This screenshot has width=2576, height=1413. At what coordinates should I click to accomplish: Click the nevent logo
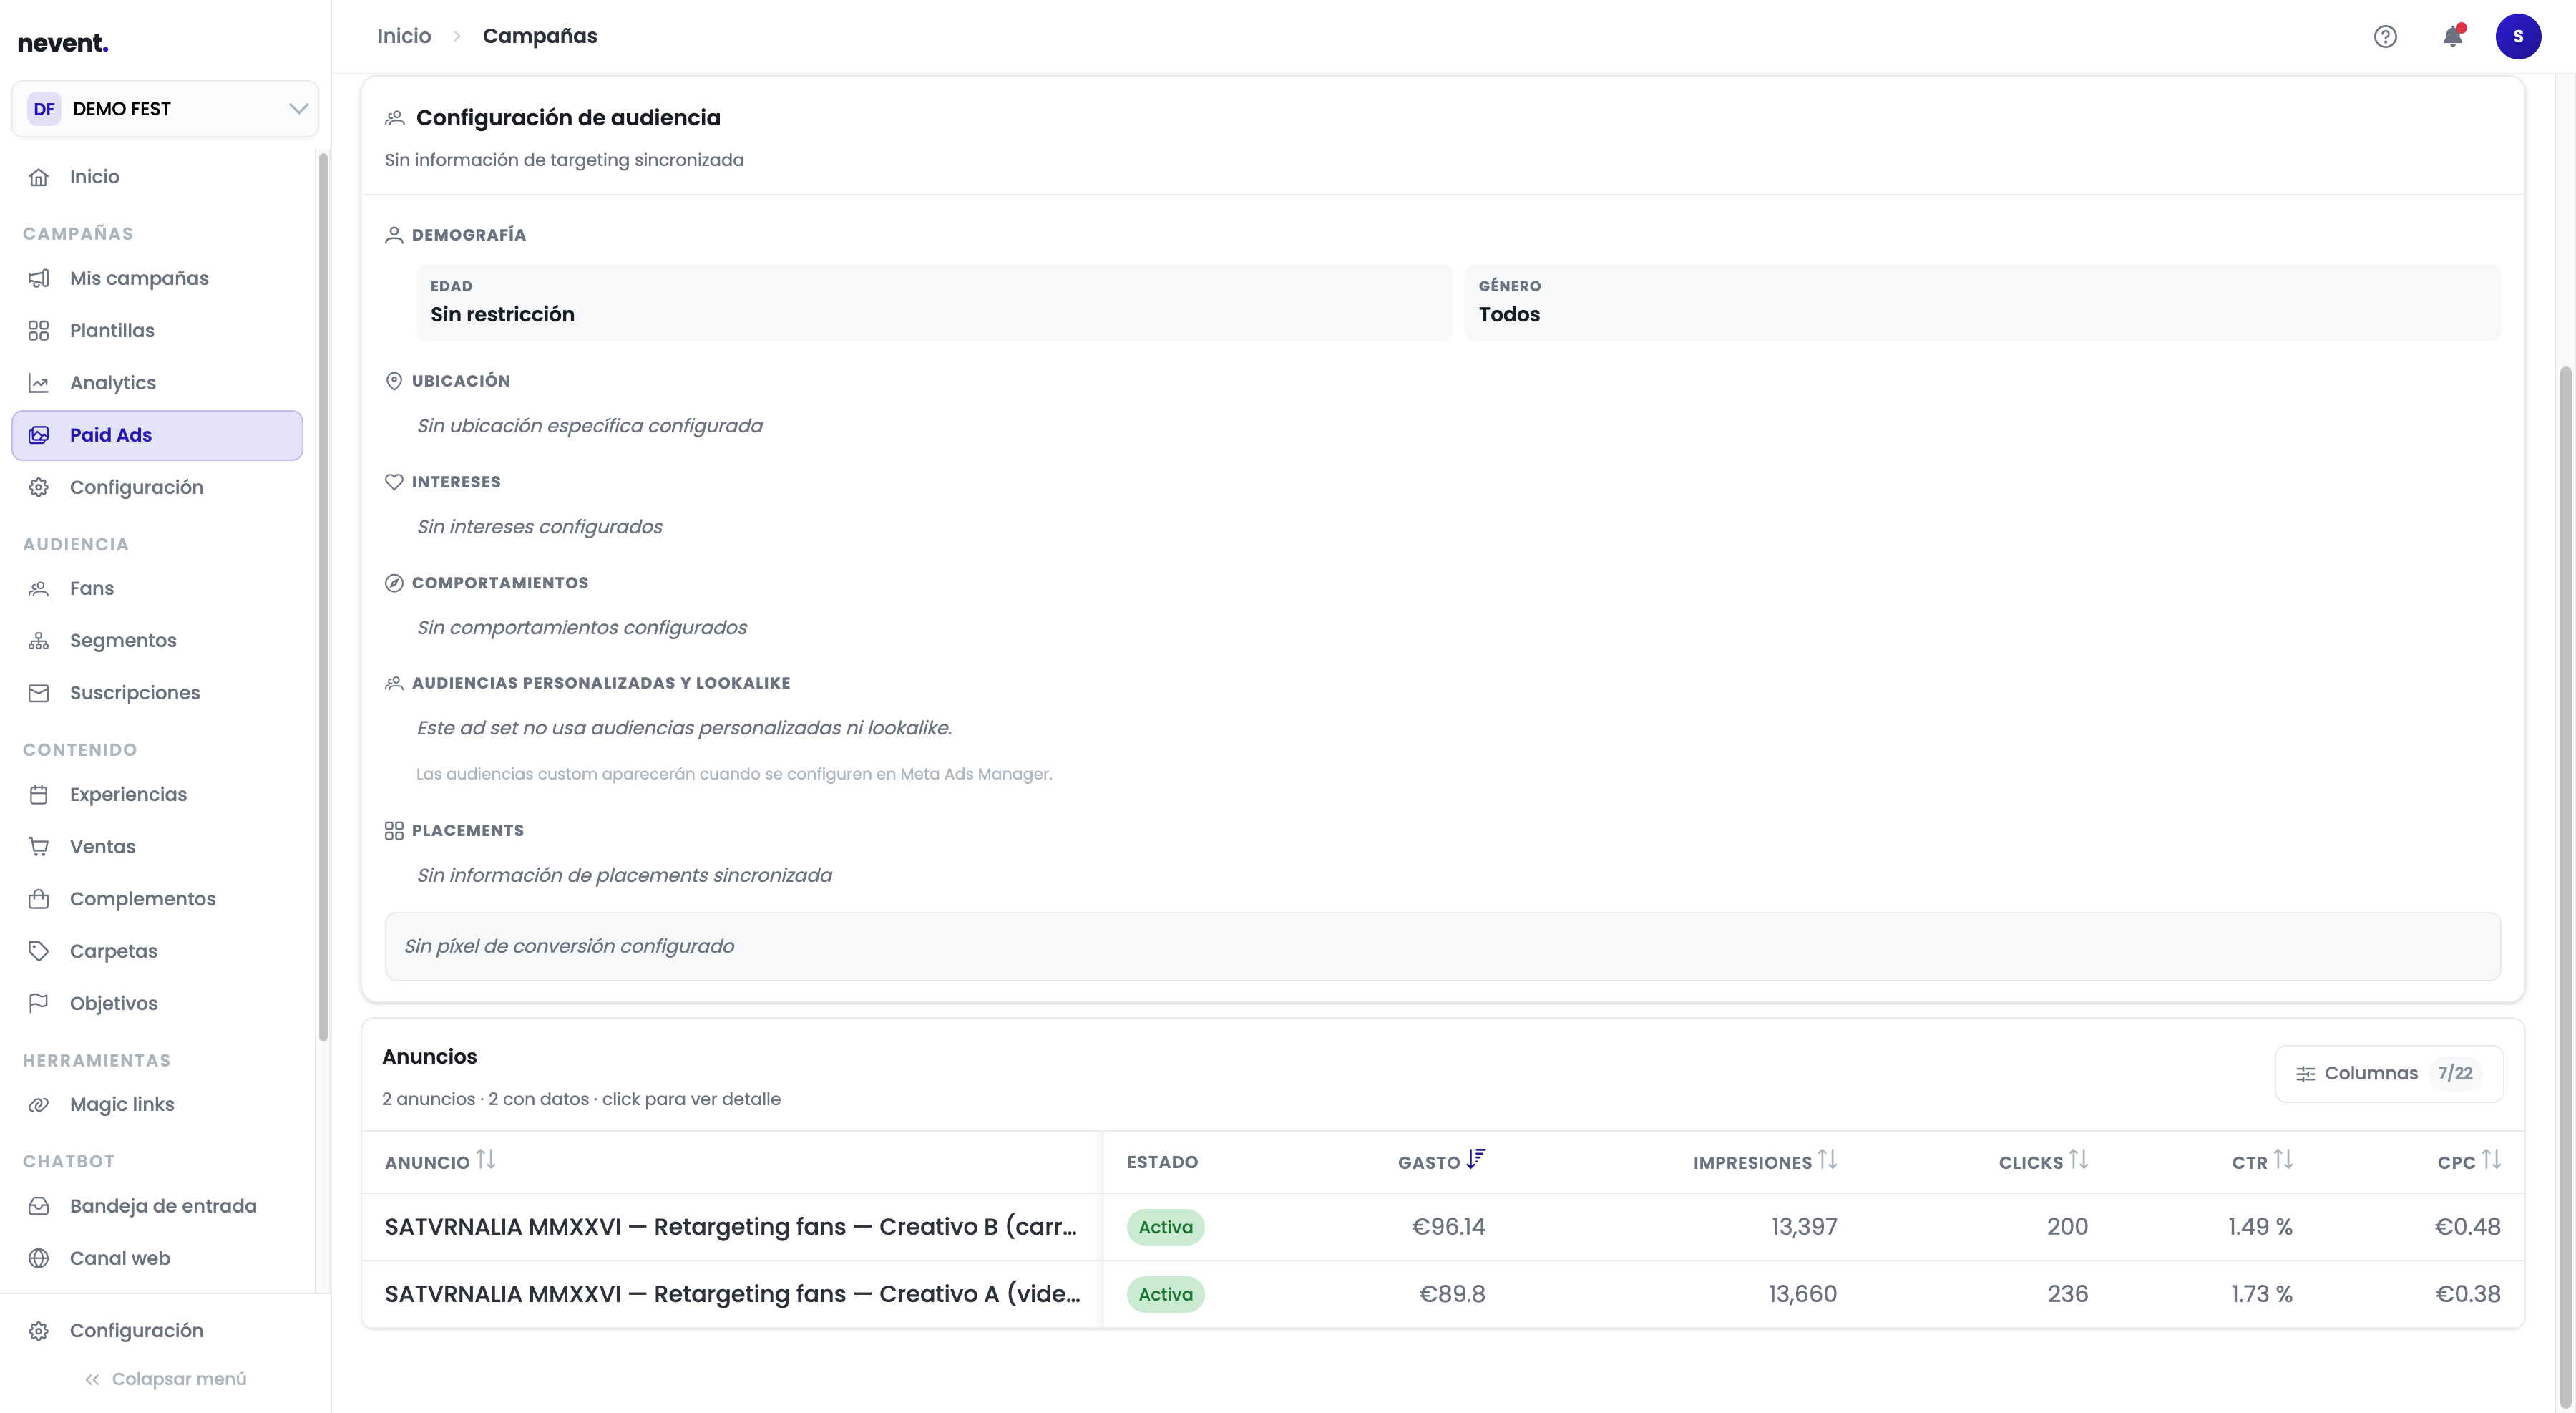[x=63, y=43]
